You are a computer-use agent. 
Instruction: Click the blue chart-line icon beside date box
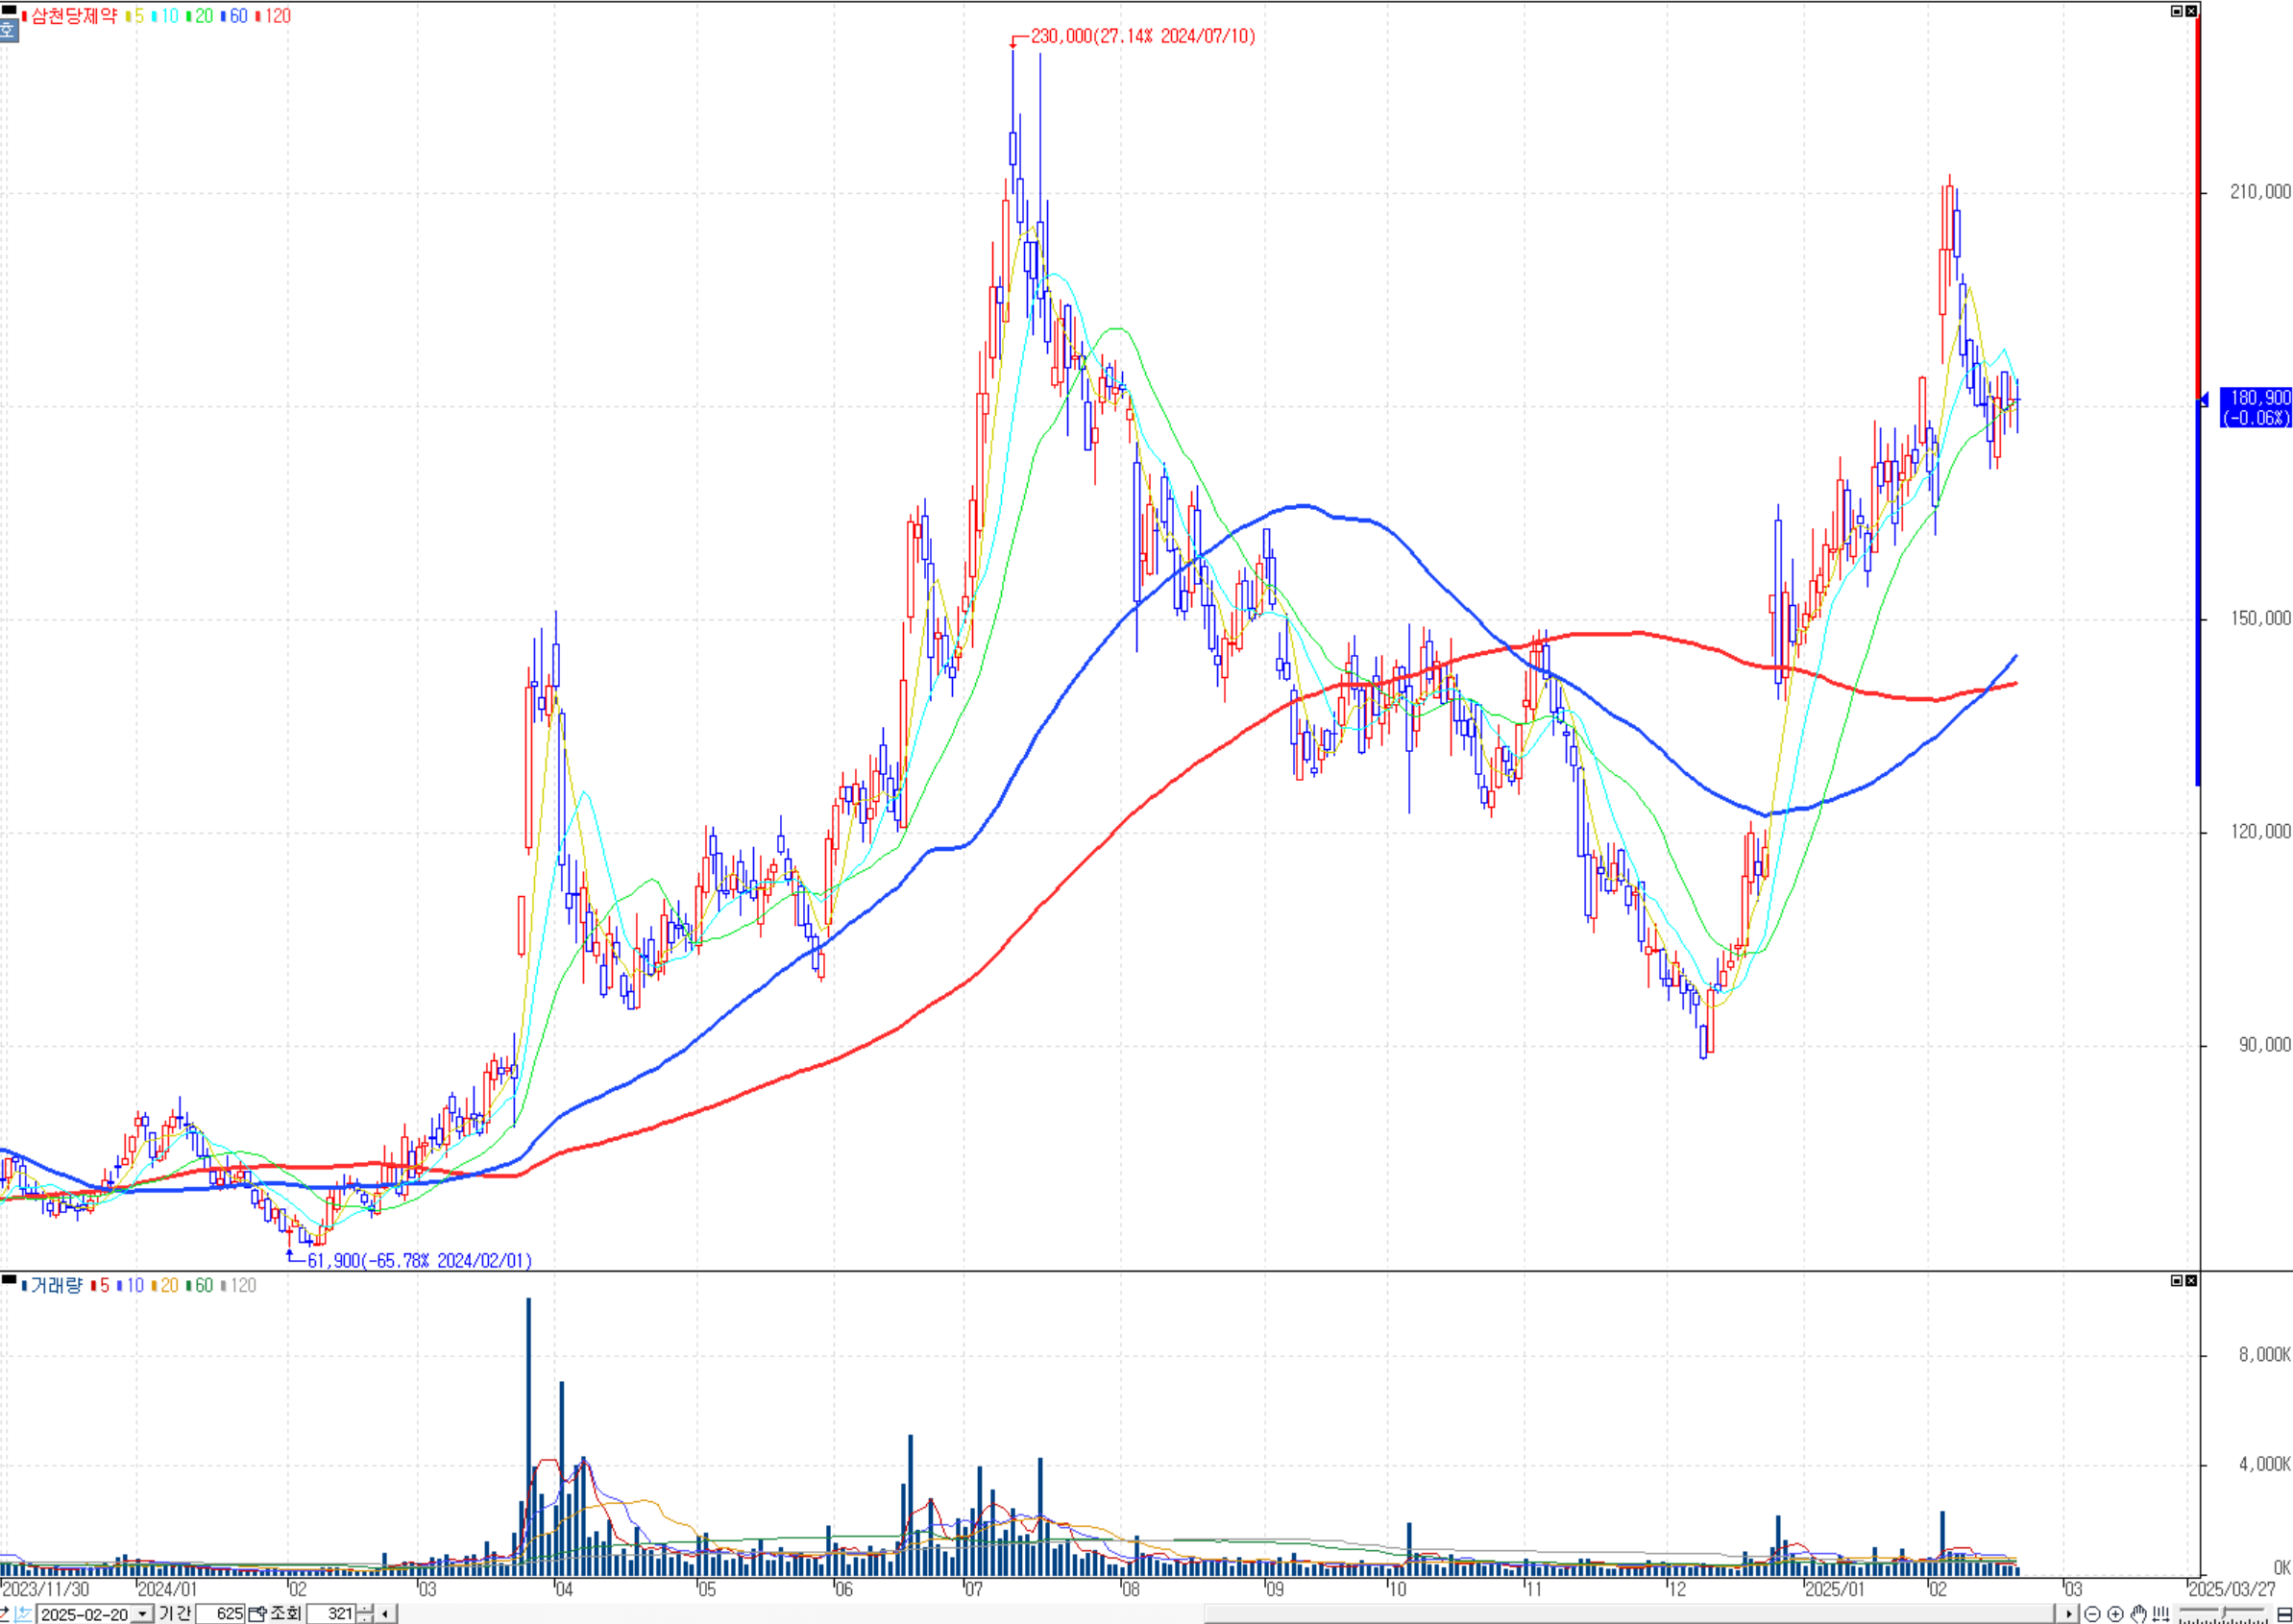point(23,1614)
